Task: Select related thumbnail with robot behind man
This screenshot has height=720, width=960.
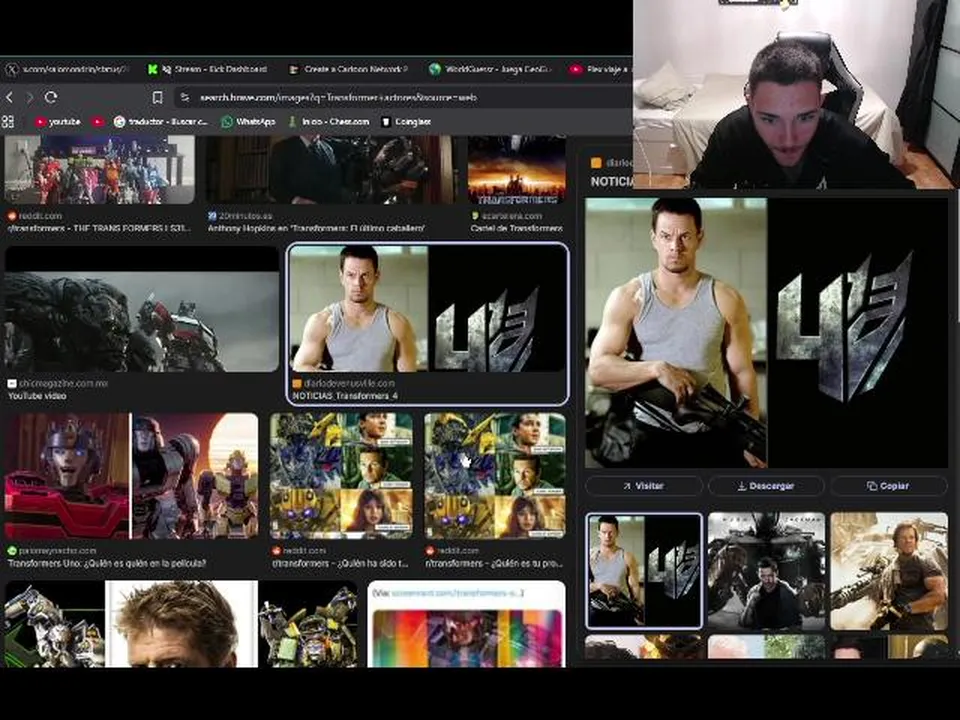Action: (x=766, y=571)
